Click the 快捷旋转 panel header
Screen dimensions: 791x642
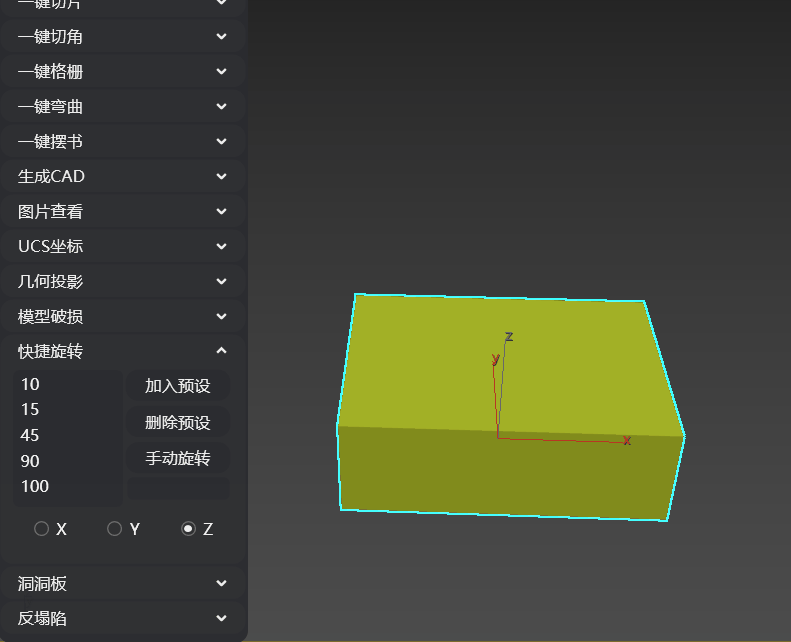coord(123,351)
